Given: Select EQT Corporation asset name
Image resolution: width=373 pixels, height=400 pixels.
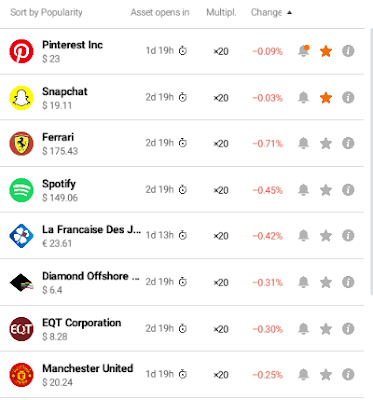Looking at the screenshot, I should [82, 323].
